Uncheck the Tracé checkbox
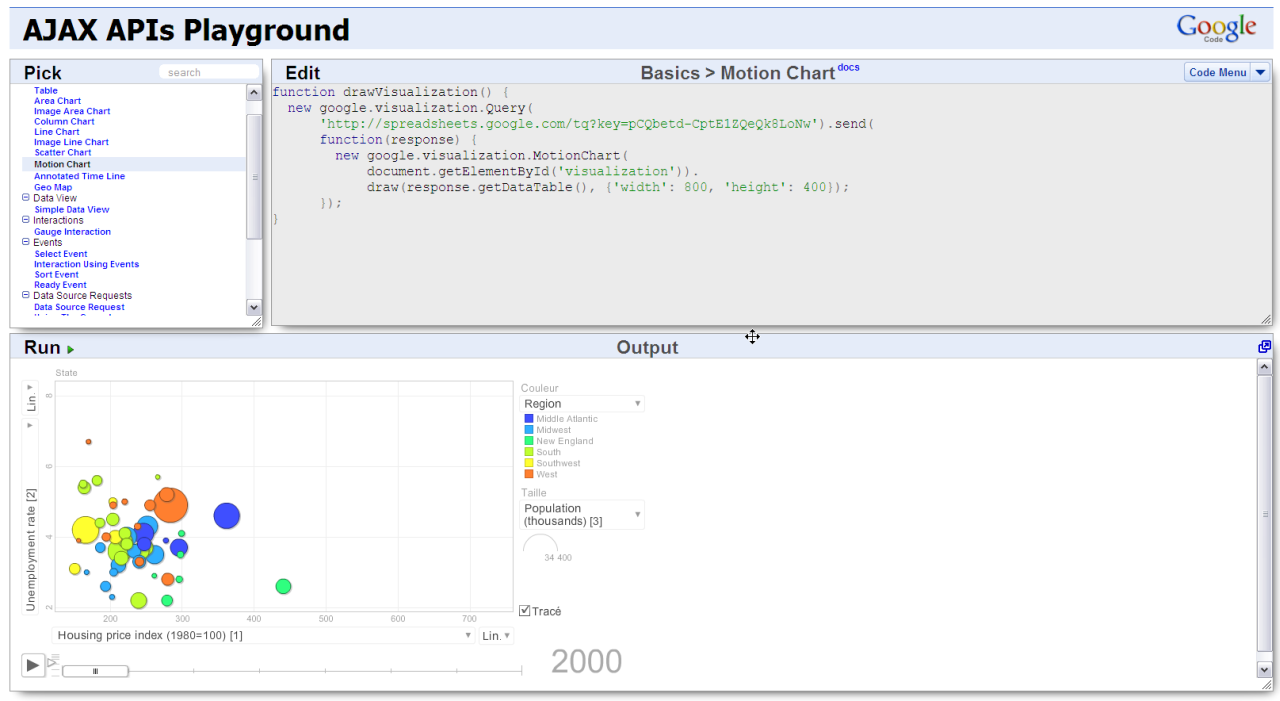The image size is (1280, 701). (x=524, y=610)
